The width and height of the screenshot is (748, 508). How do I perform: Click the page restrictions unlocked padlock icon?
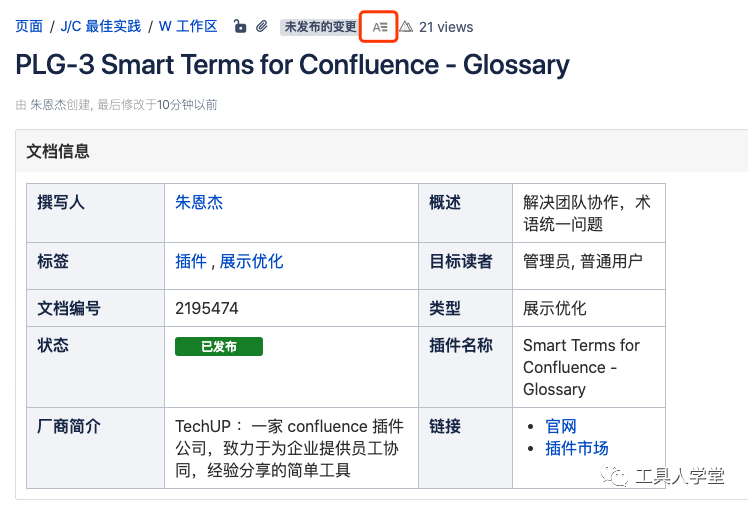(x=240, y=26)
